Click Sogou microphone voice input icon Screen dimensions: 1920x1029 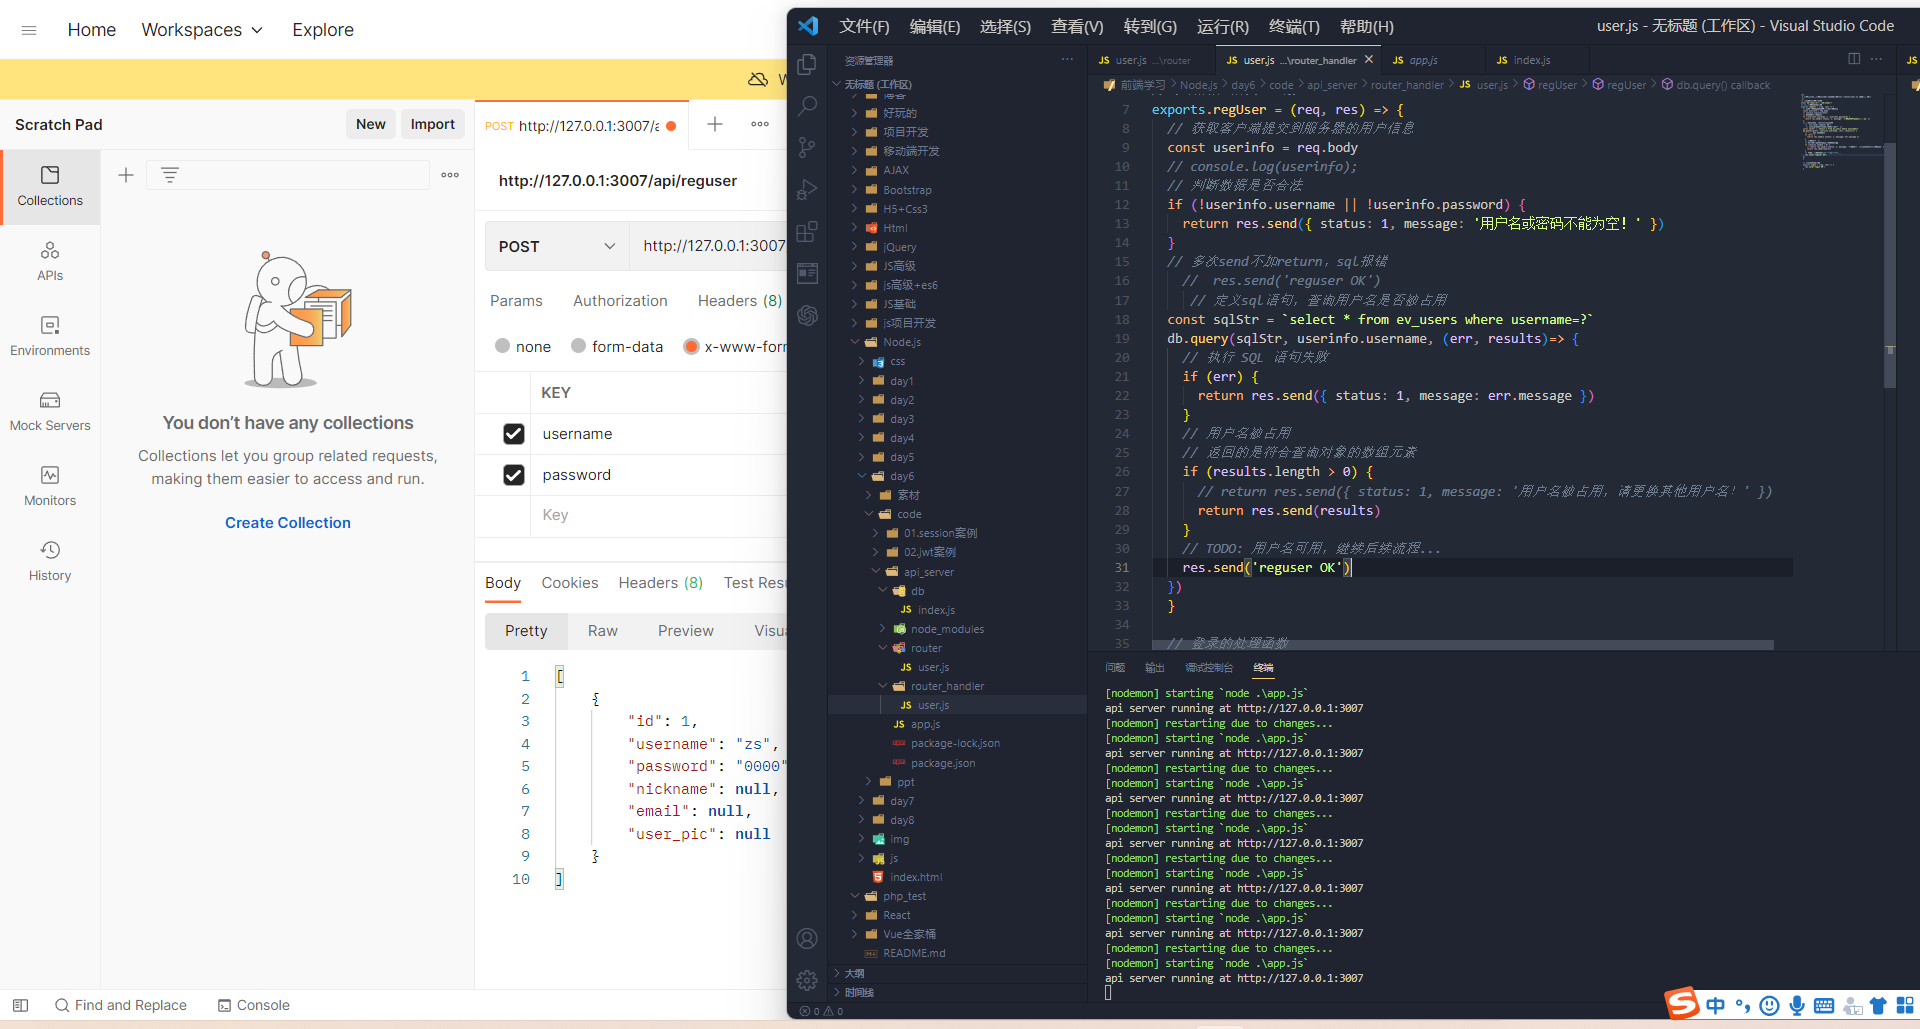(x=1797, y=1005)
